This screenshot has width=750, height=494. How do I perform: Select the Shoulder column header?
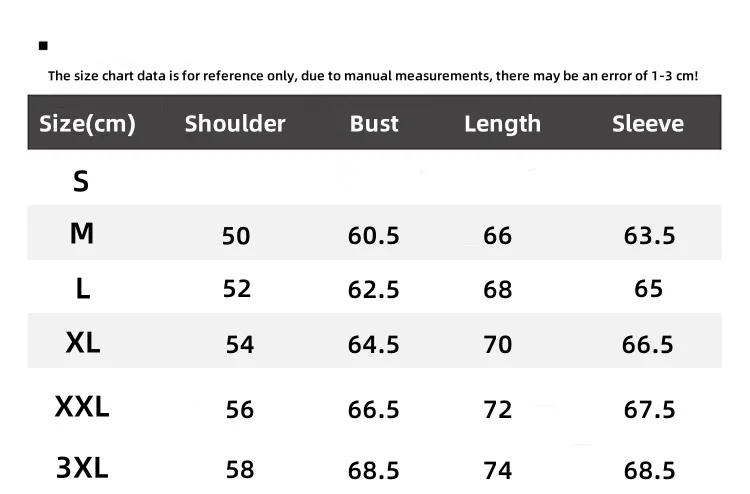coord(235,124)
